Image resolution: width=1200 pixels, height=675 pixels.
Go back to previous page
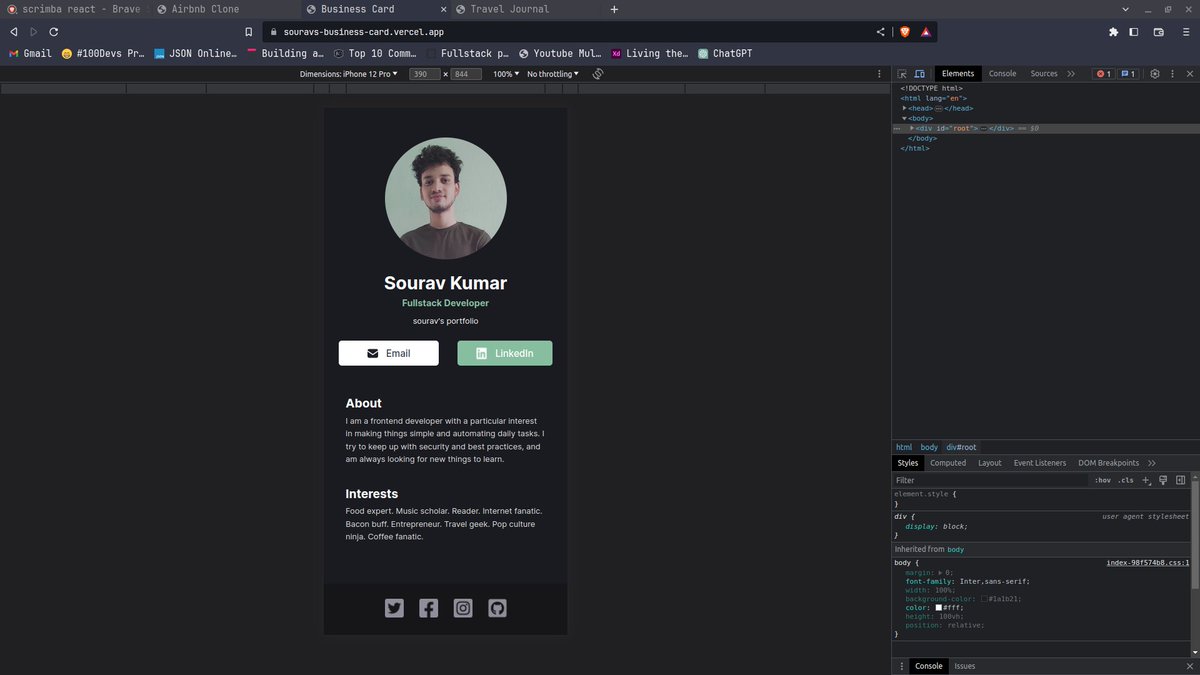(x=13, y=32)
